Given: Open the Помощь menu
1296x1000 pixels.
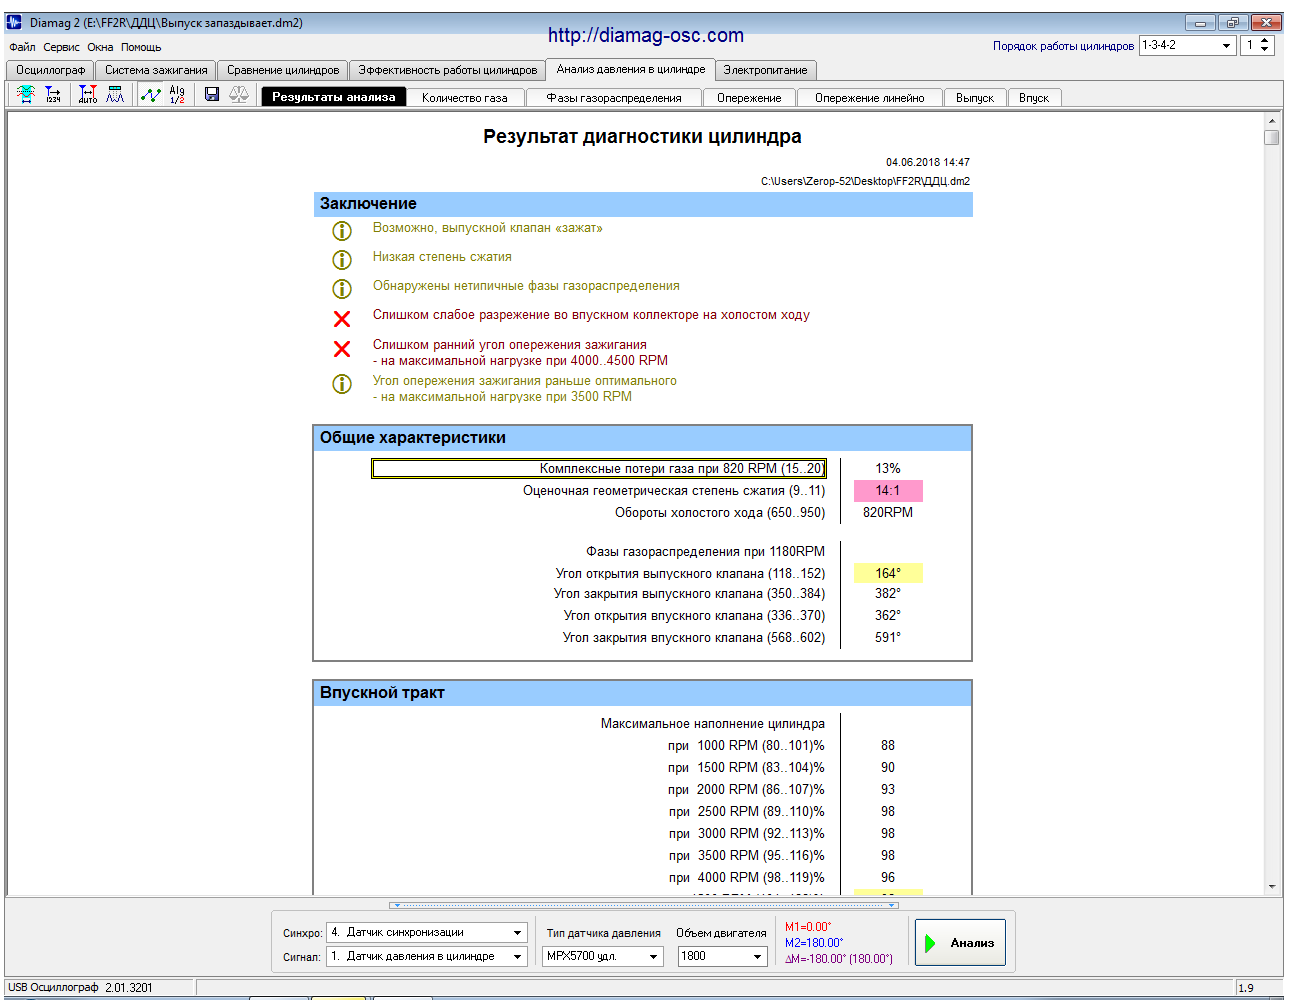Looking at the screenshot, I should (141, 47).
